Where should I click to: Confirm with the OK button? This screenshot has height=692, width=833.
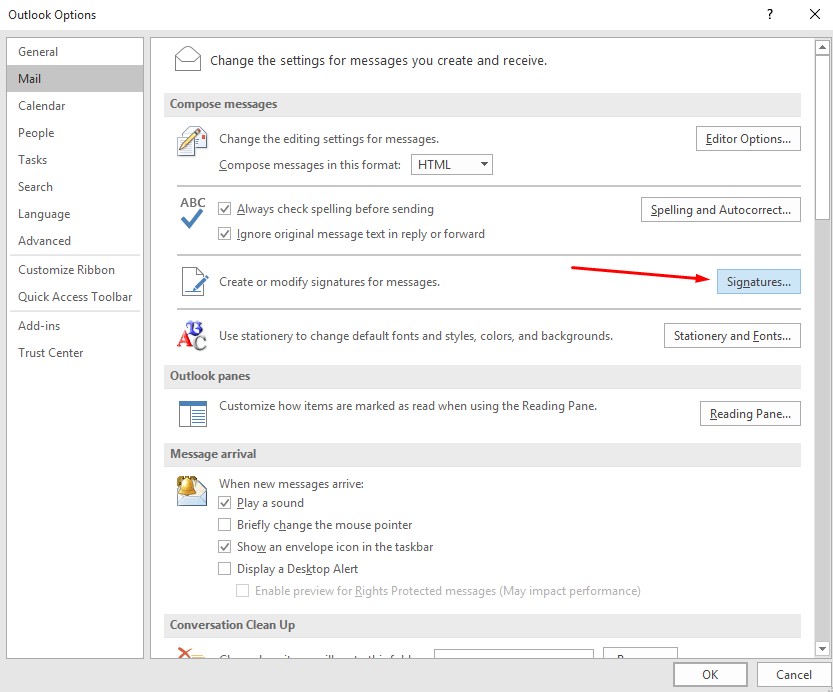(710, 674)
